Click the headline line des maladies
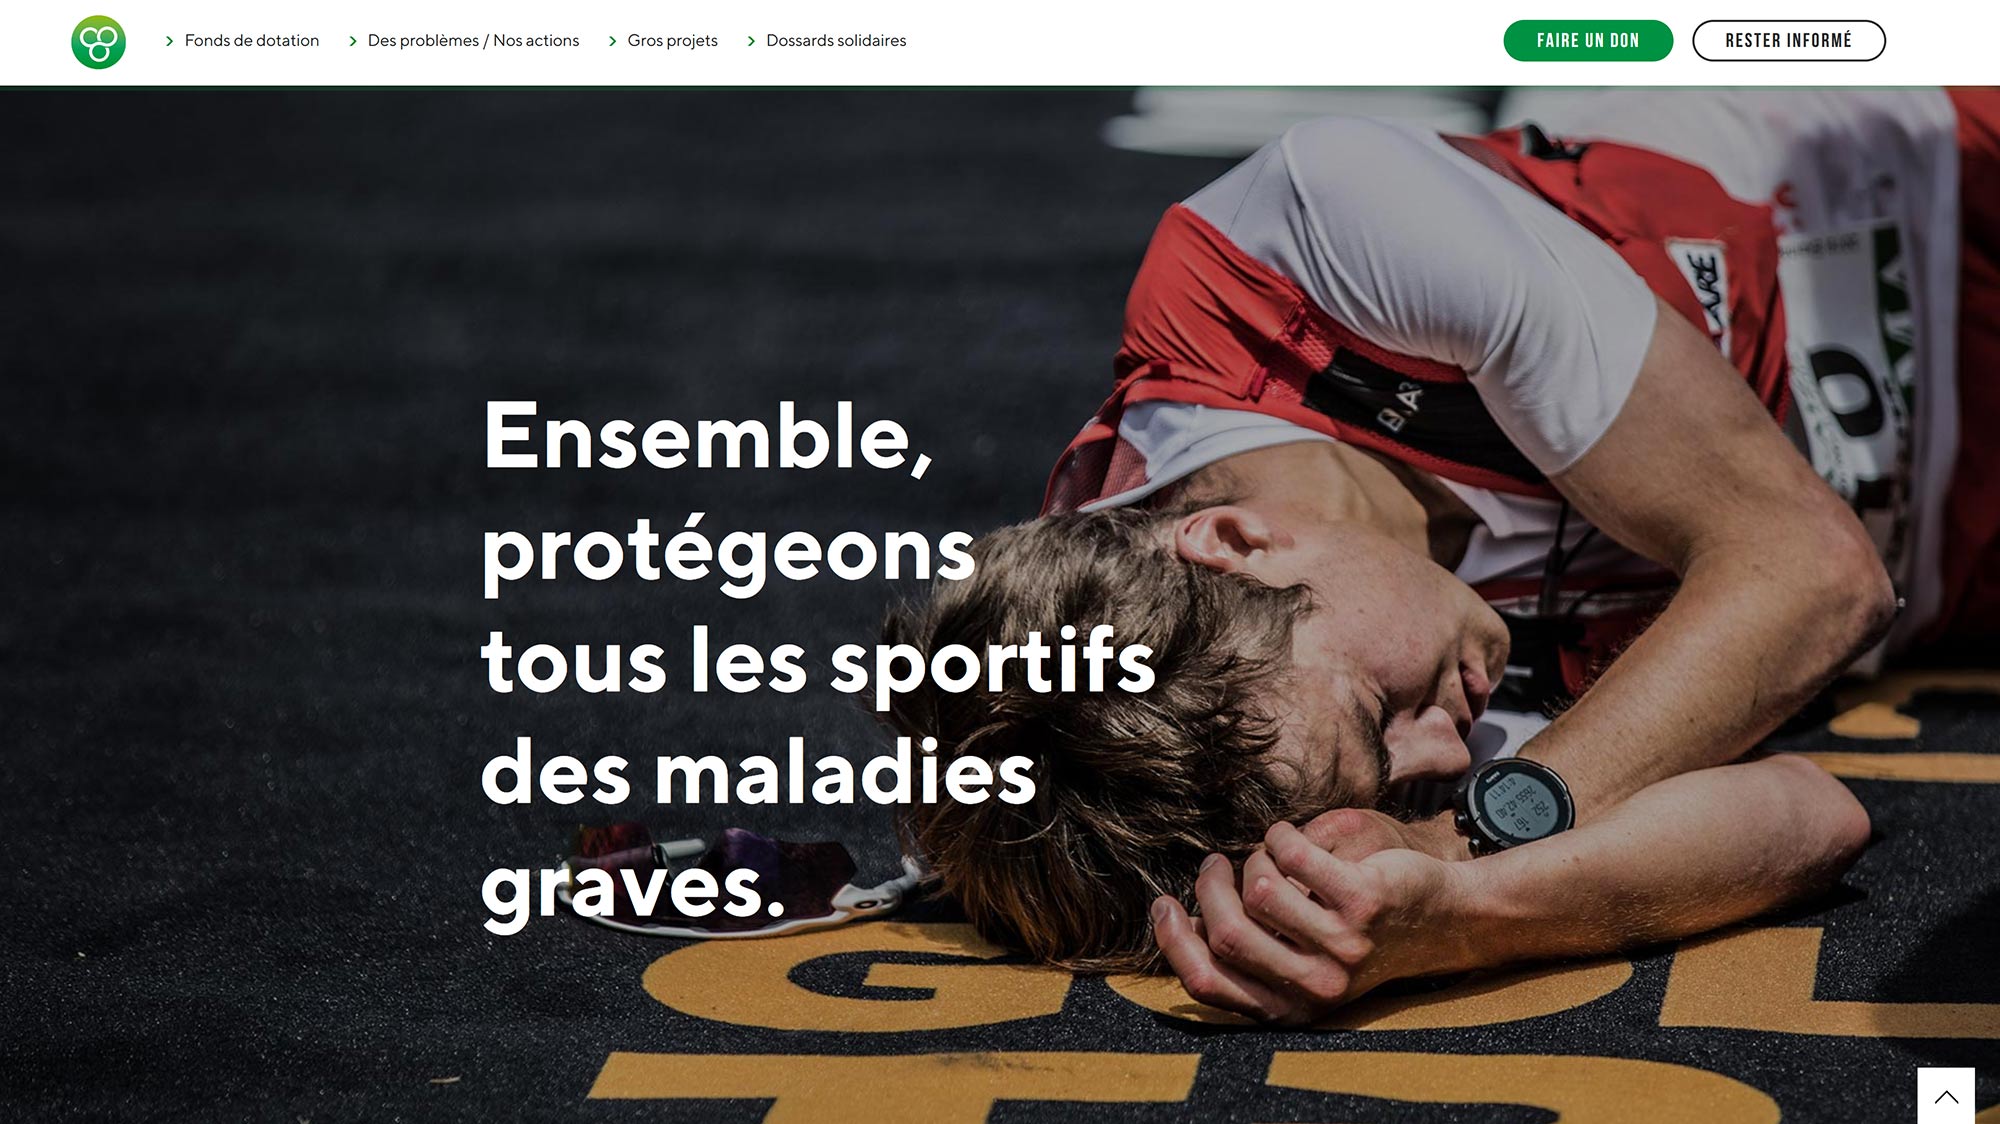 click(759, 773)
